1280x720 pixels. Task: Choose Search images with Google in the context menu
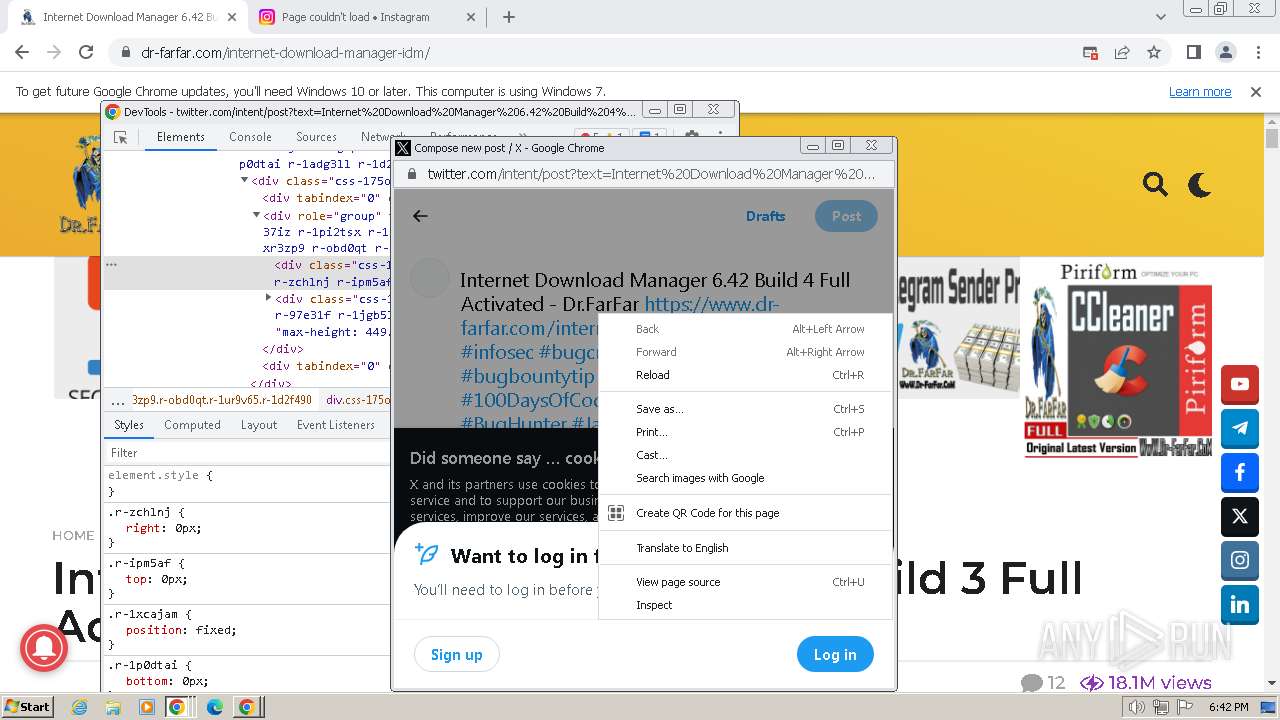coord(745,478)
